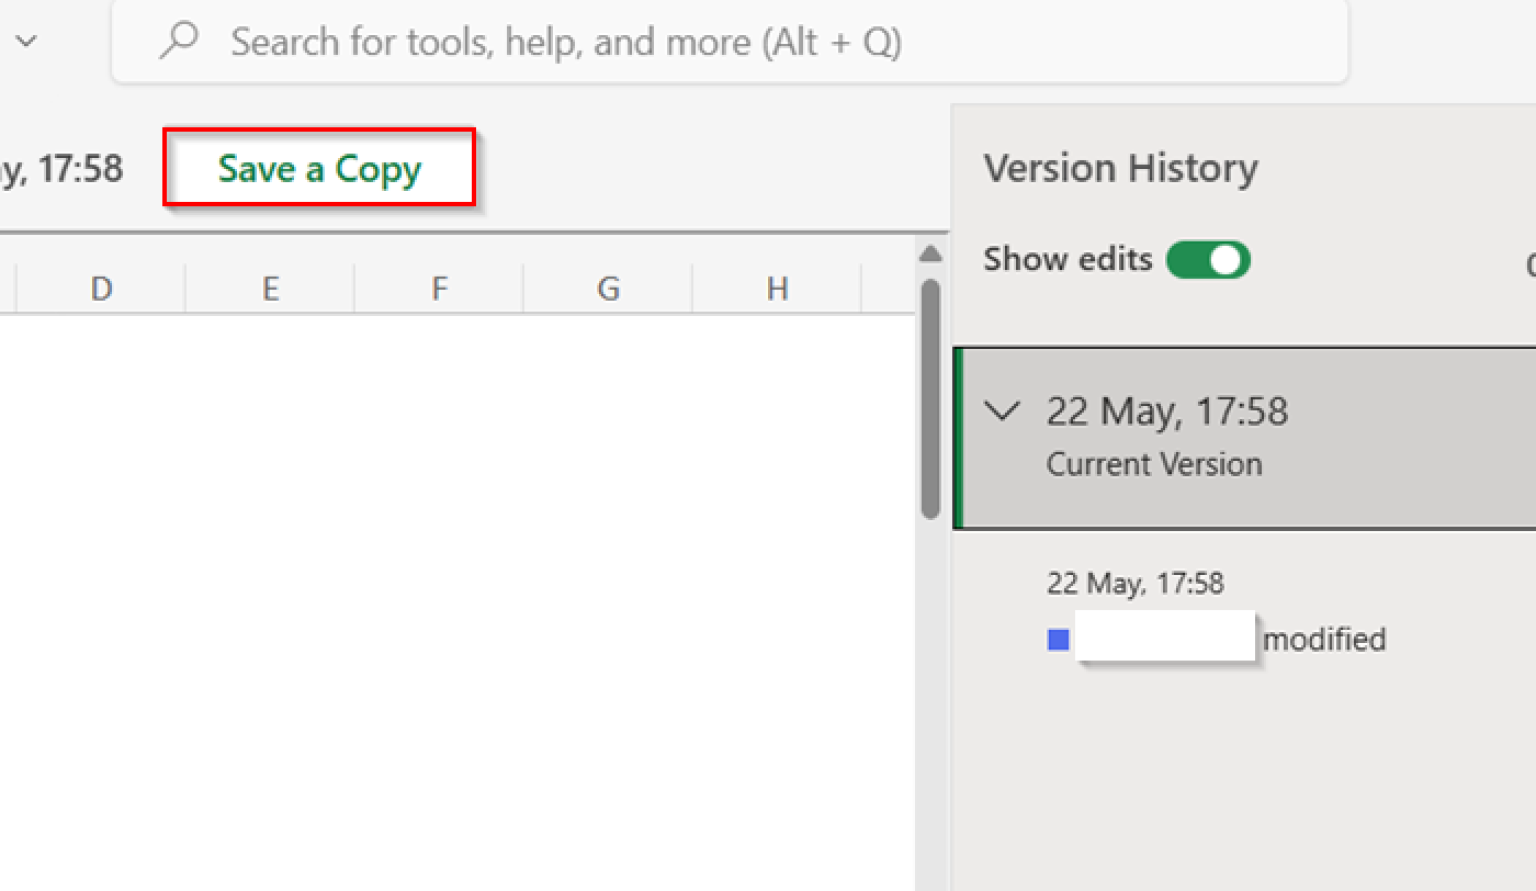Select column header F
This screenshot has height=891, width=1536.
[438, 288]
